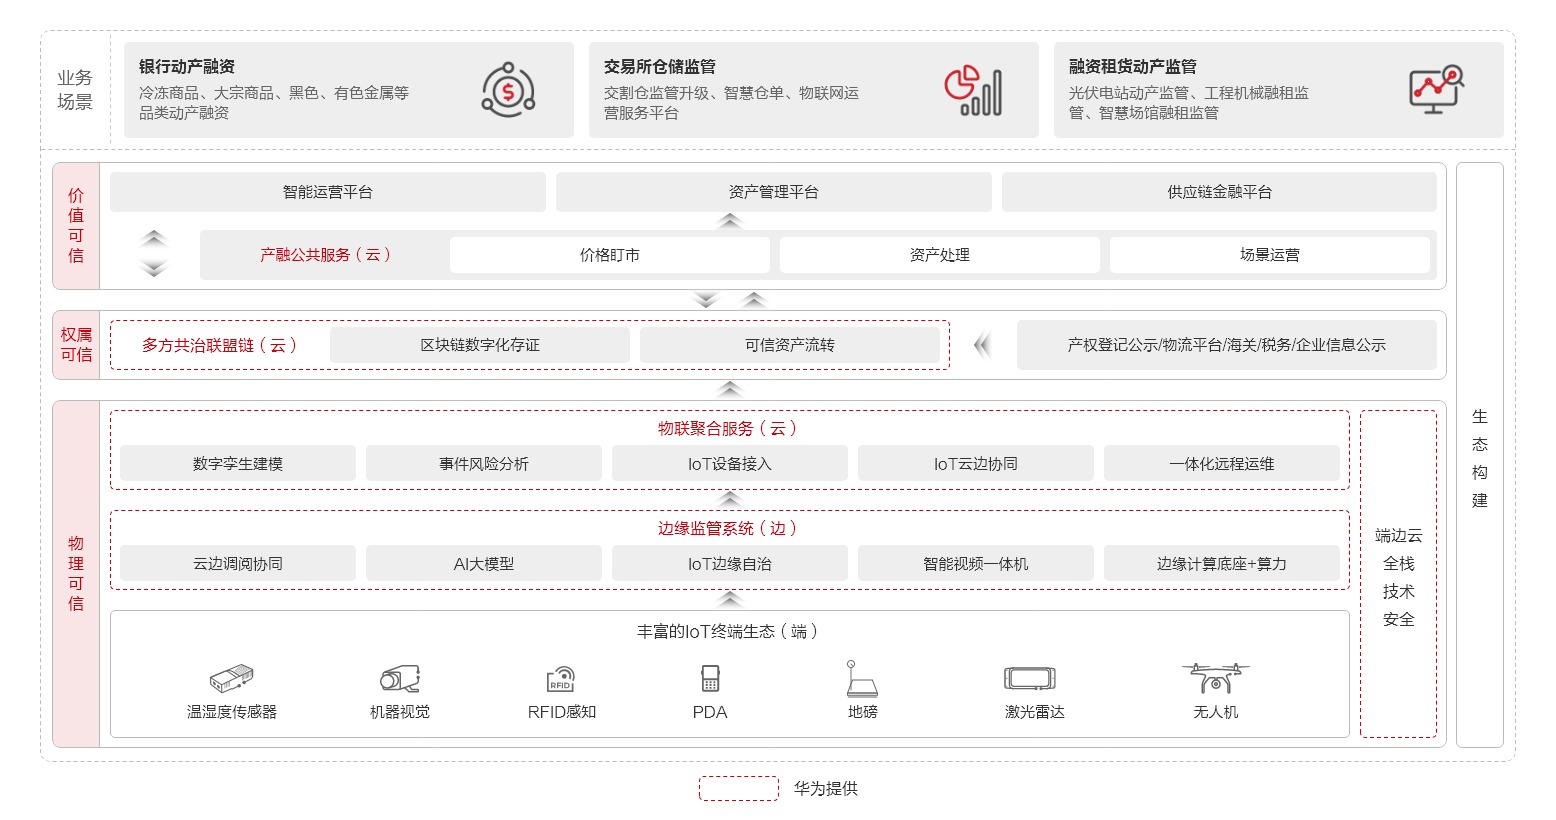Select the 地磅 weighbridge icon
Image resolution: width=1556 pixels, height=820 pixels.
(x=860, y=680)
